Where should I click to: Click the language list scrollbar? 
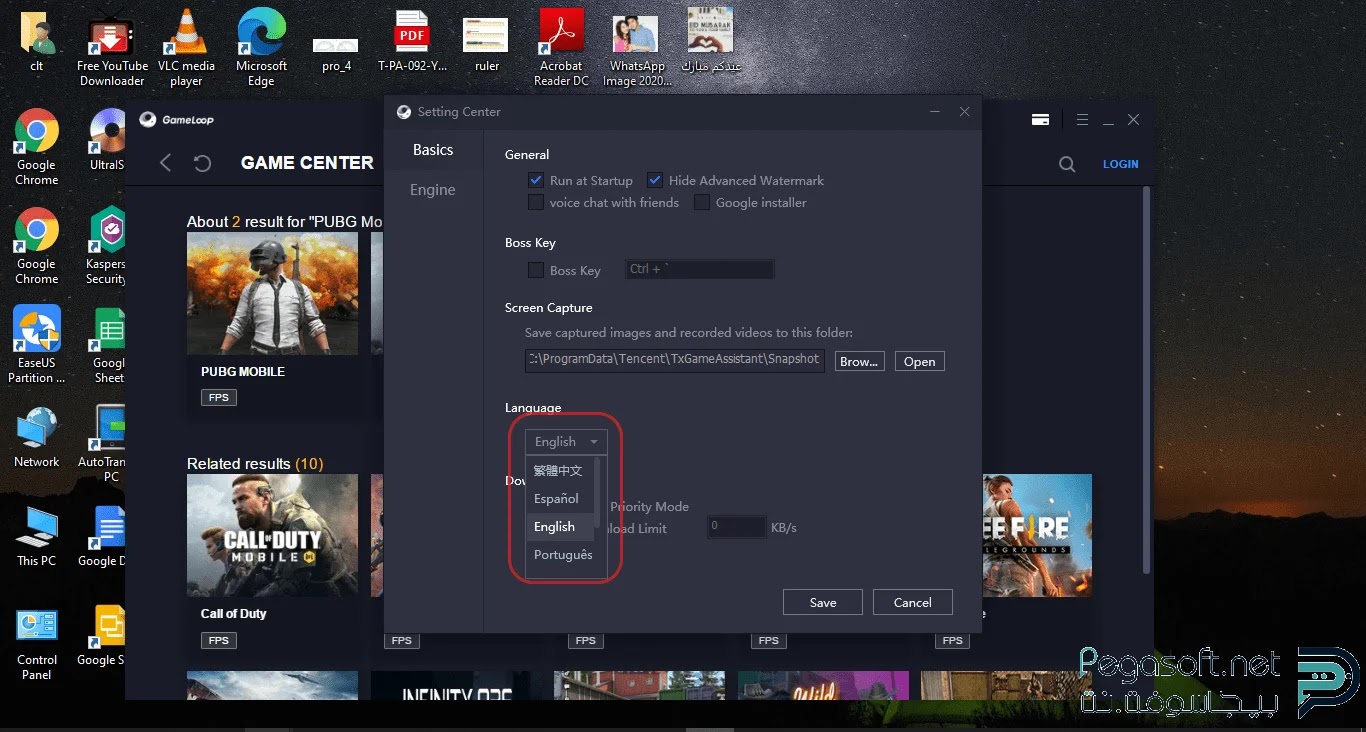pyautogui.click(x=598, y=493)
